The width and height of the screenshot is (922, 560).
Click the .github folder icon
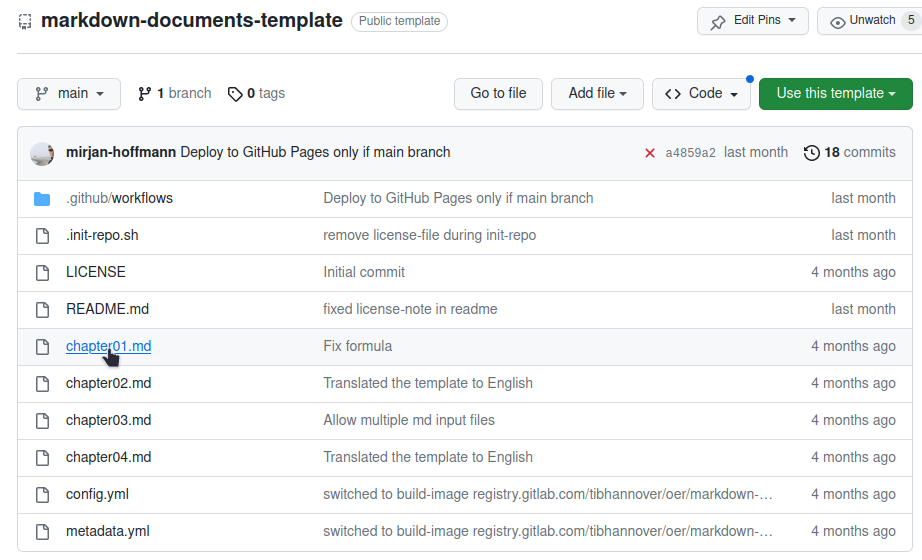[x=42, y=198]
